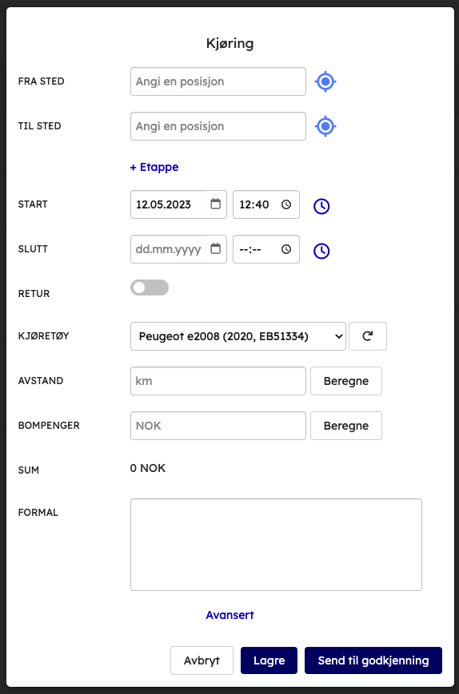Click Lagre to save the trip
This screenshot has width=459, height=694.
click(269, 660)
